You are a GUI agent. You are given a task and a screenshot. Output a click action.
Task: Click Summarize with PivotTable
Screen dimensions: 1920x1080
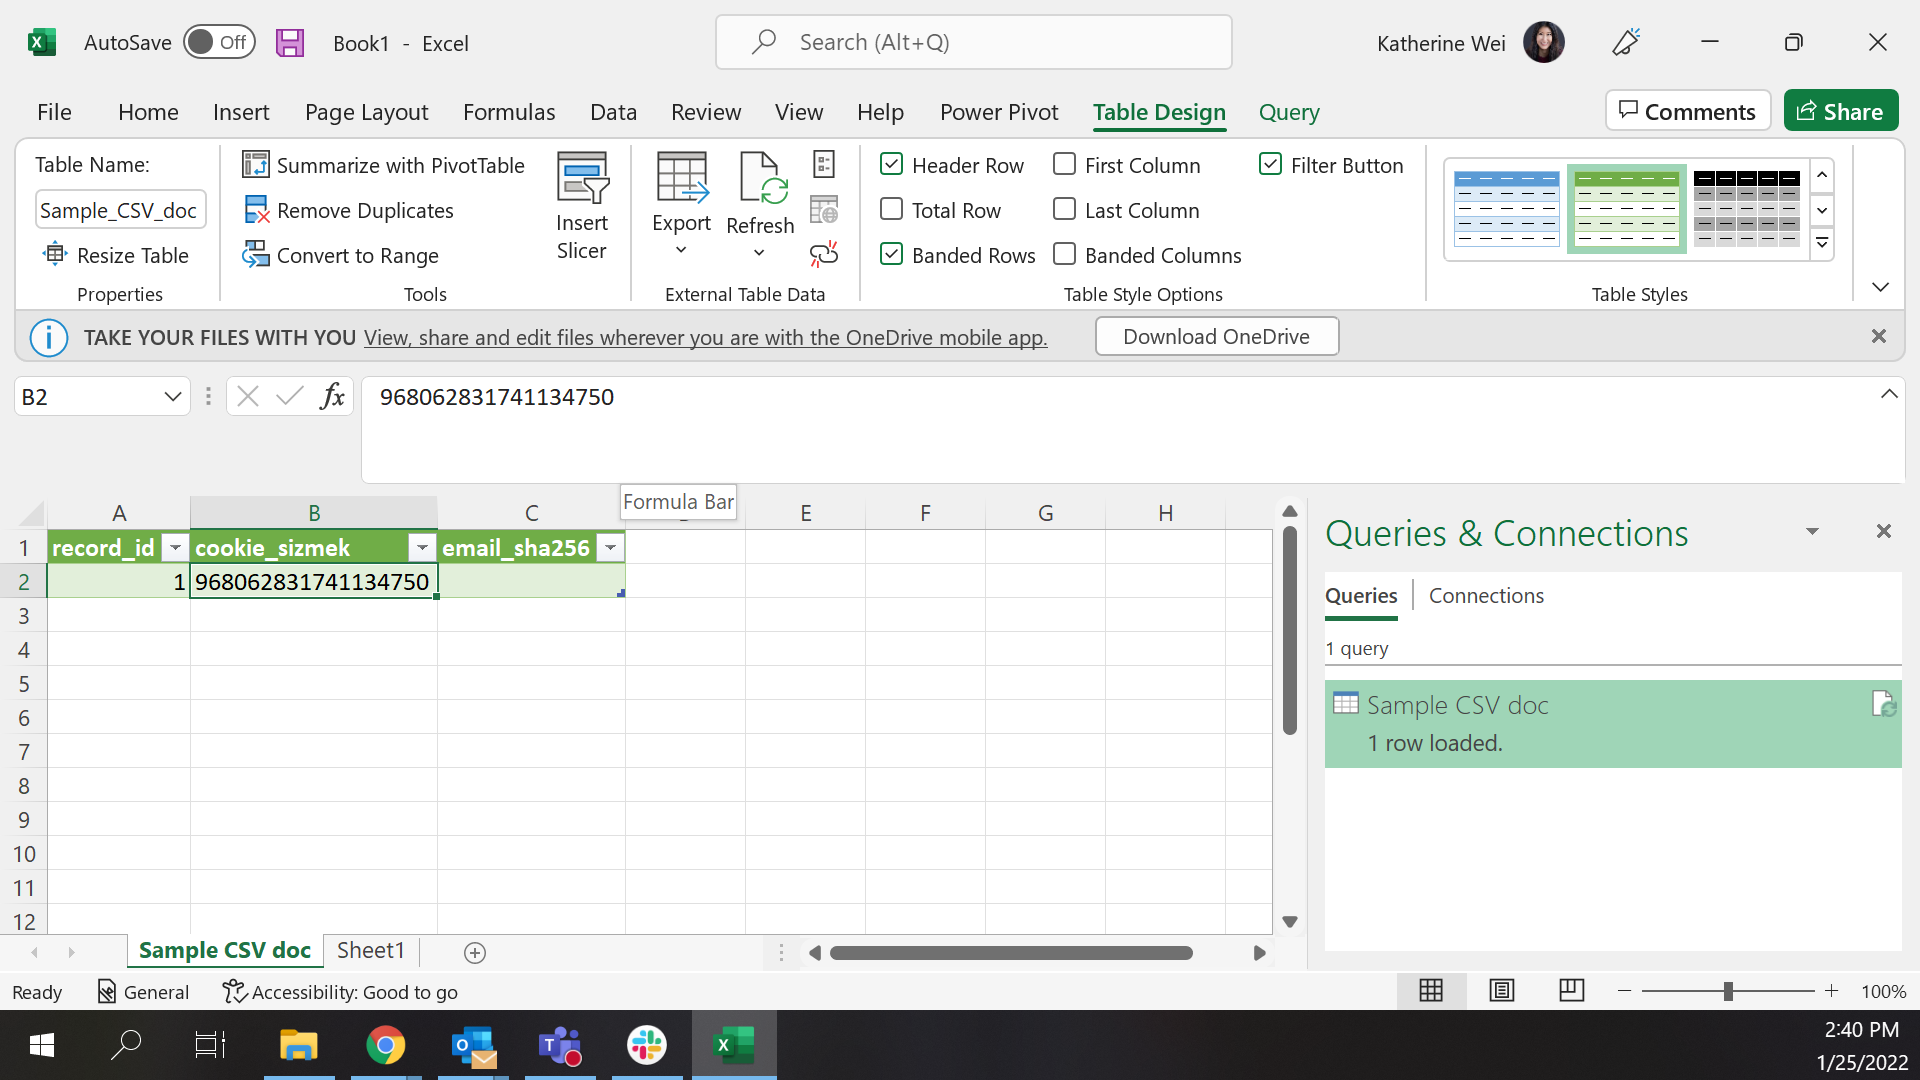[383, 165]
